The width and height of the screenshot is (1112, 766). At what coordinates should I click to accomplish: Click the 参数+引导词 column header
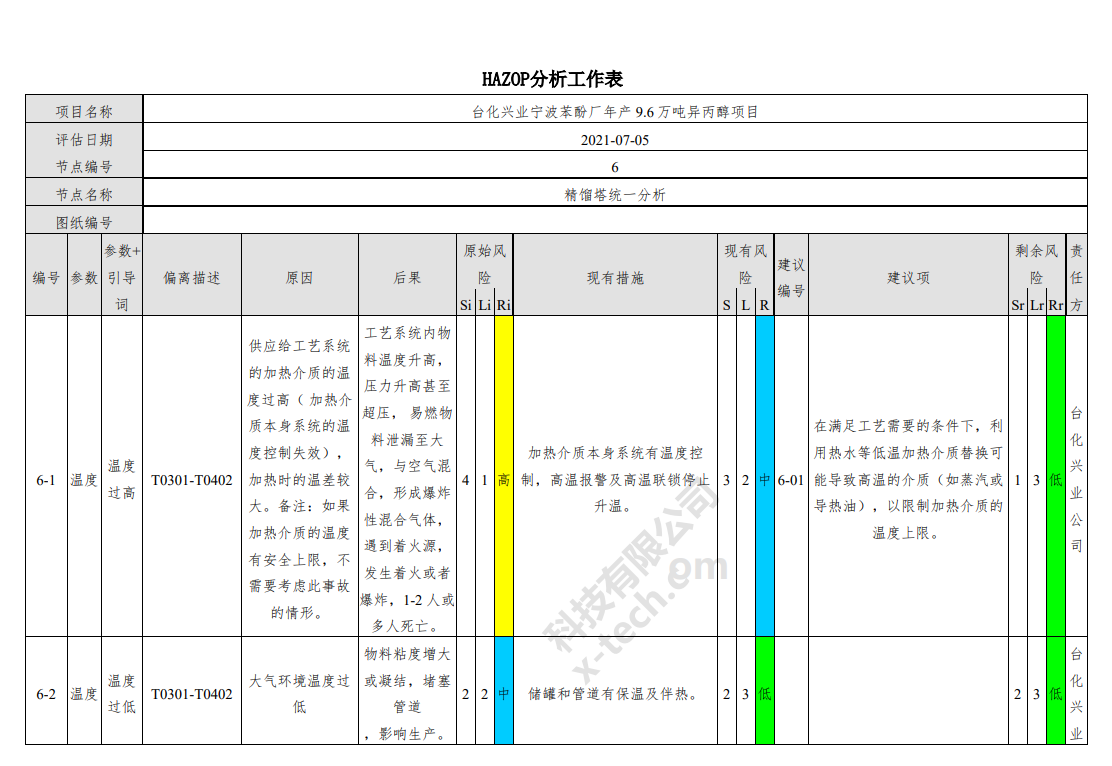122,275
